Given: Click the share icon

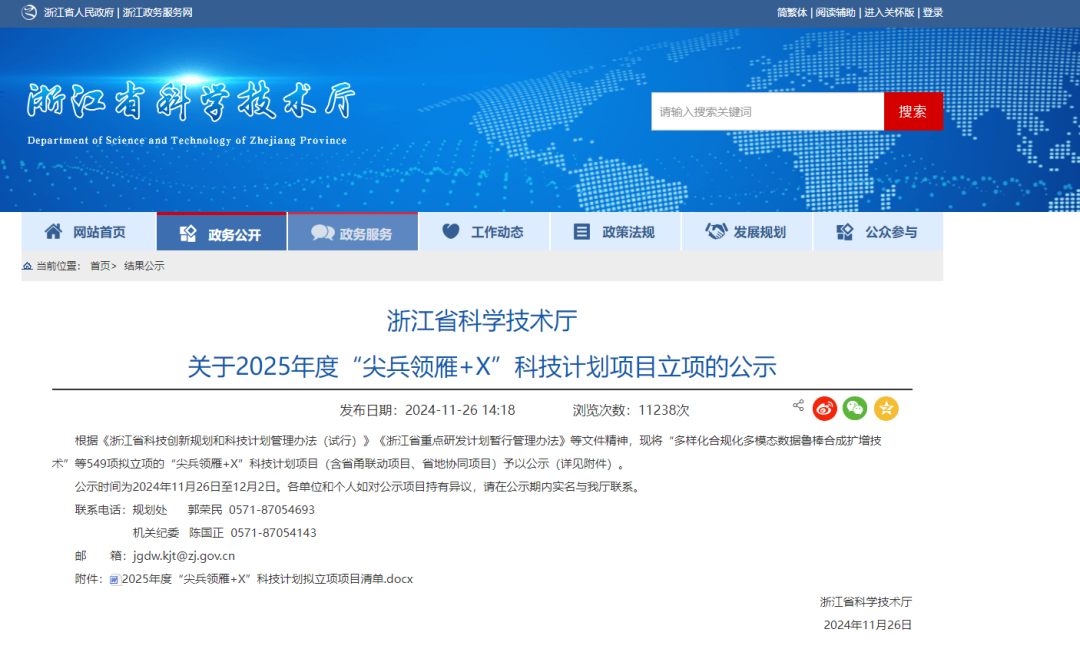Looking at the screenshot, I should pos(798,405).
